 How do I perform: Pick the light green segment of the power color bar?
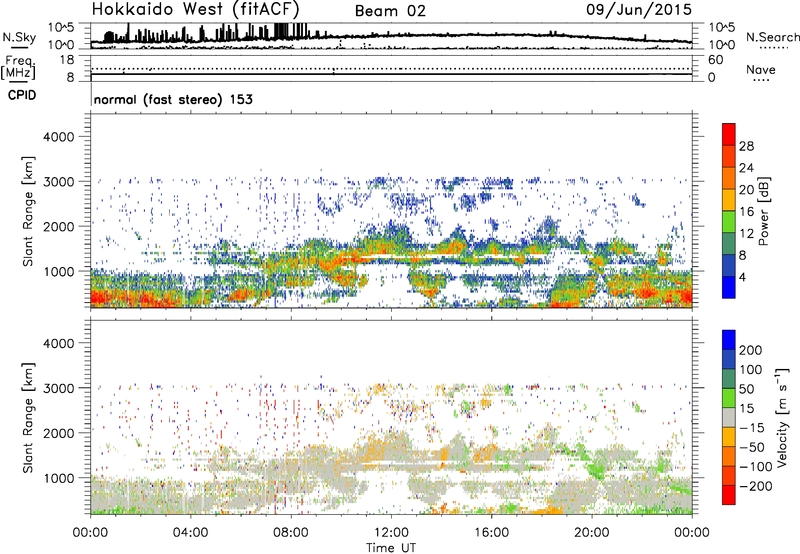pos(729,222)
